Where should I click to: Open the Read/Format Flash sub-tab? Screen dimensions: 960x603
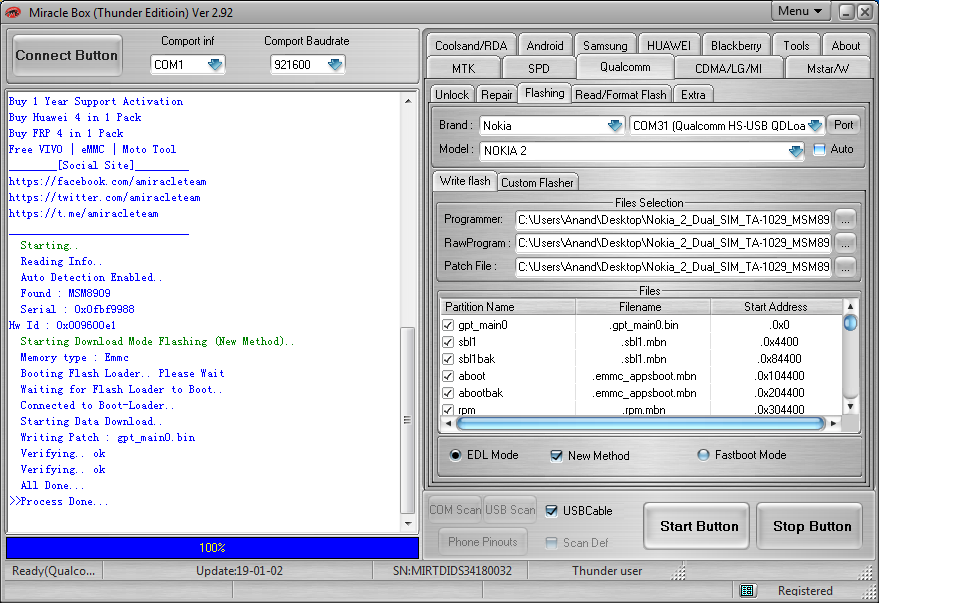(x=621, y=94)
